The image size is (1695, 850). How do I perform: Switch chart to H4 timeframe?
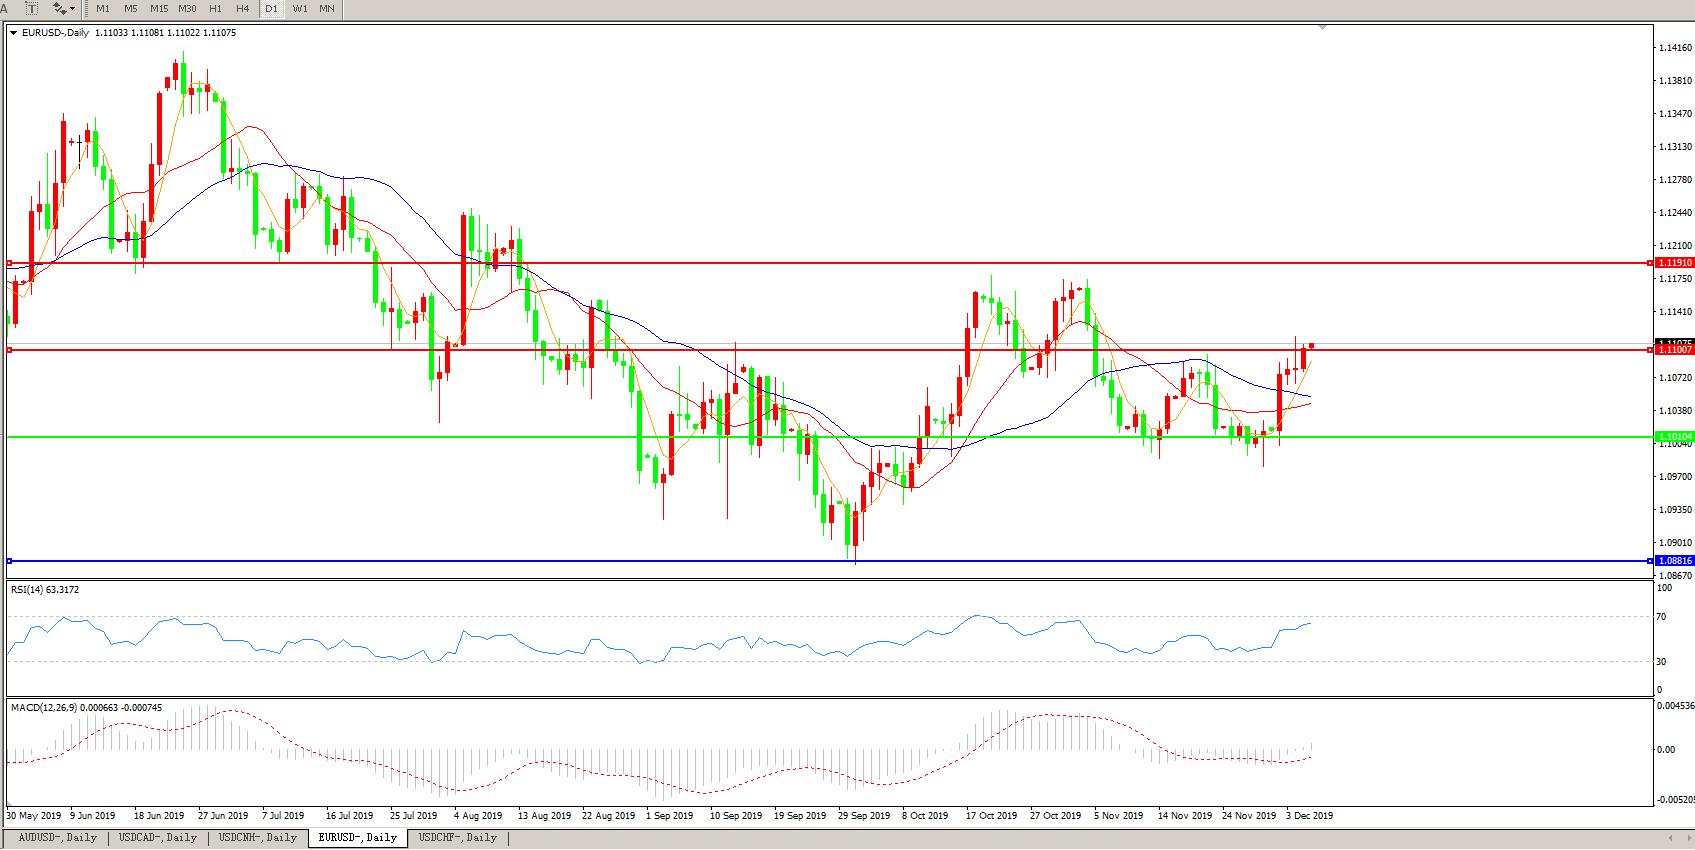242,8
